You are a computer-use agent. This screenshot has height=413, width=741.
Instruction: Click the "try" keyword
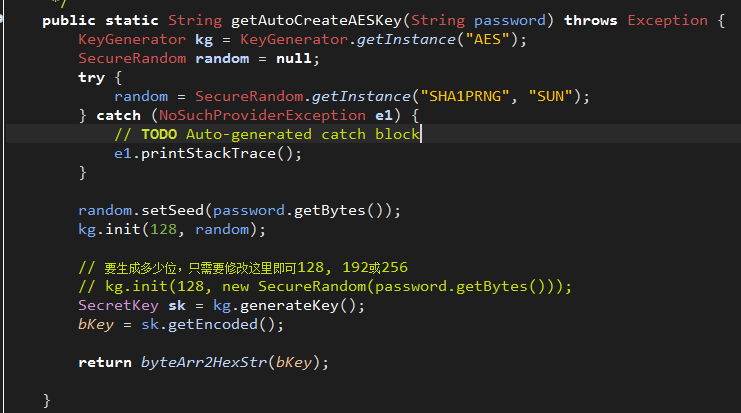pyautogui.click(x=91, y=77)
